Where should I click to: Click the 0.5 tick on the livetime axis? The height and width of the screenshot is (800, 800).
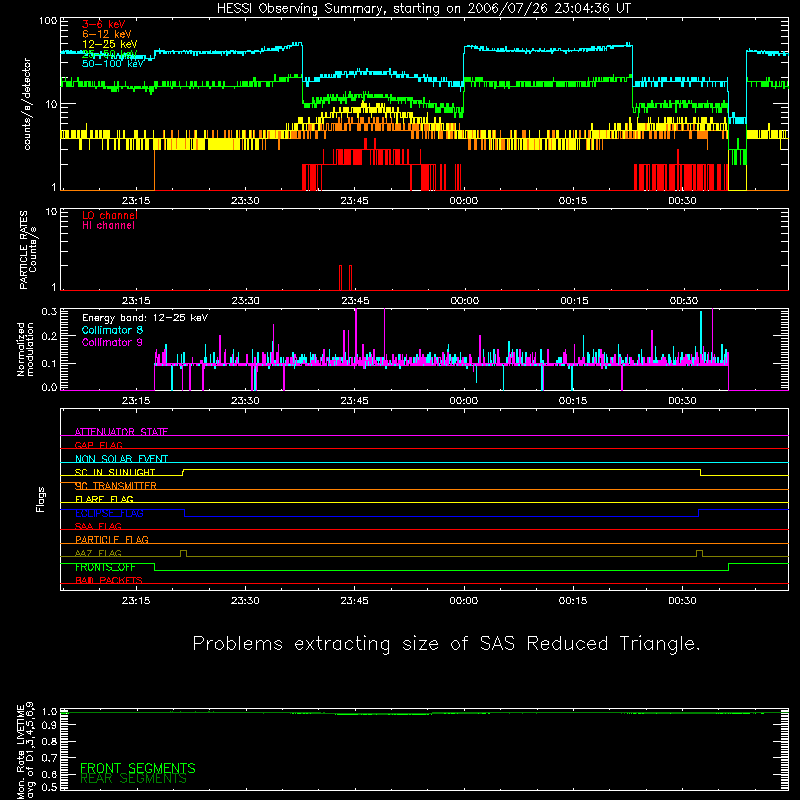pyautogui.click(x=49, y=787)
